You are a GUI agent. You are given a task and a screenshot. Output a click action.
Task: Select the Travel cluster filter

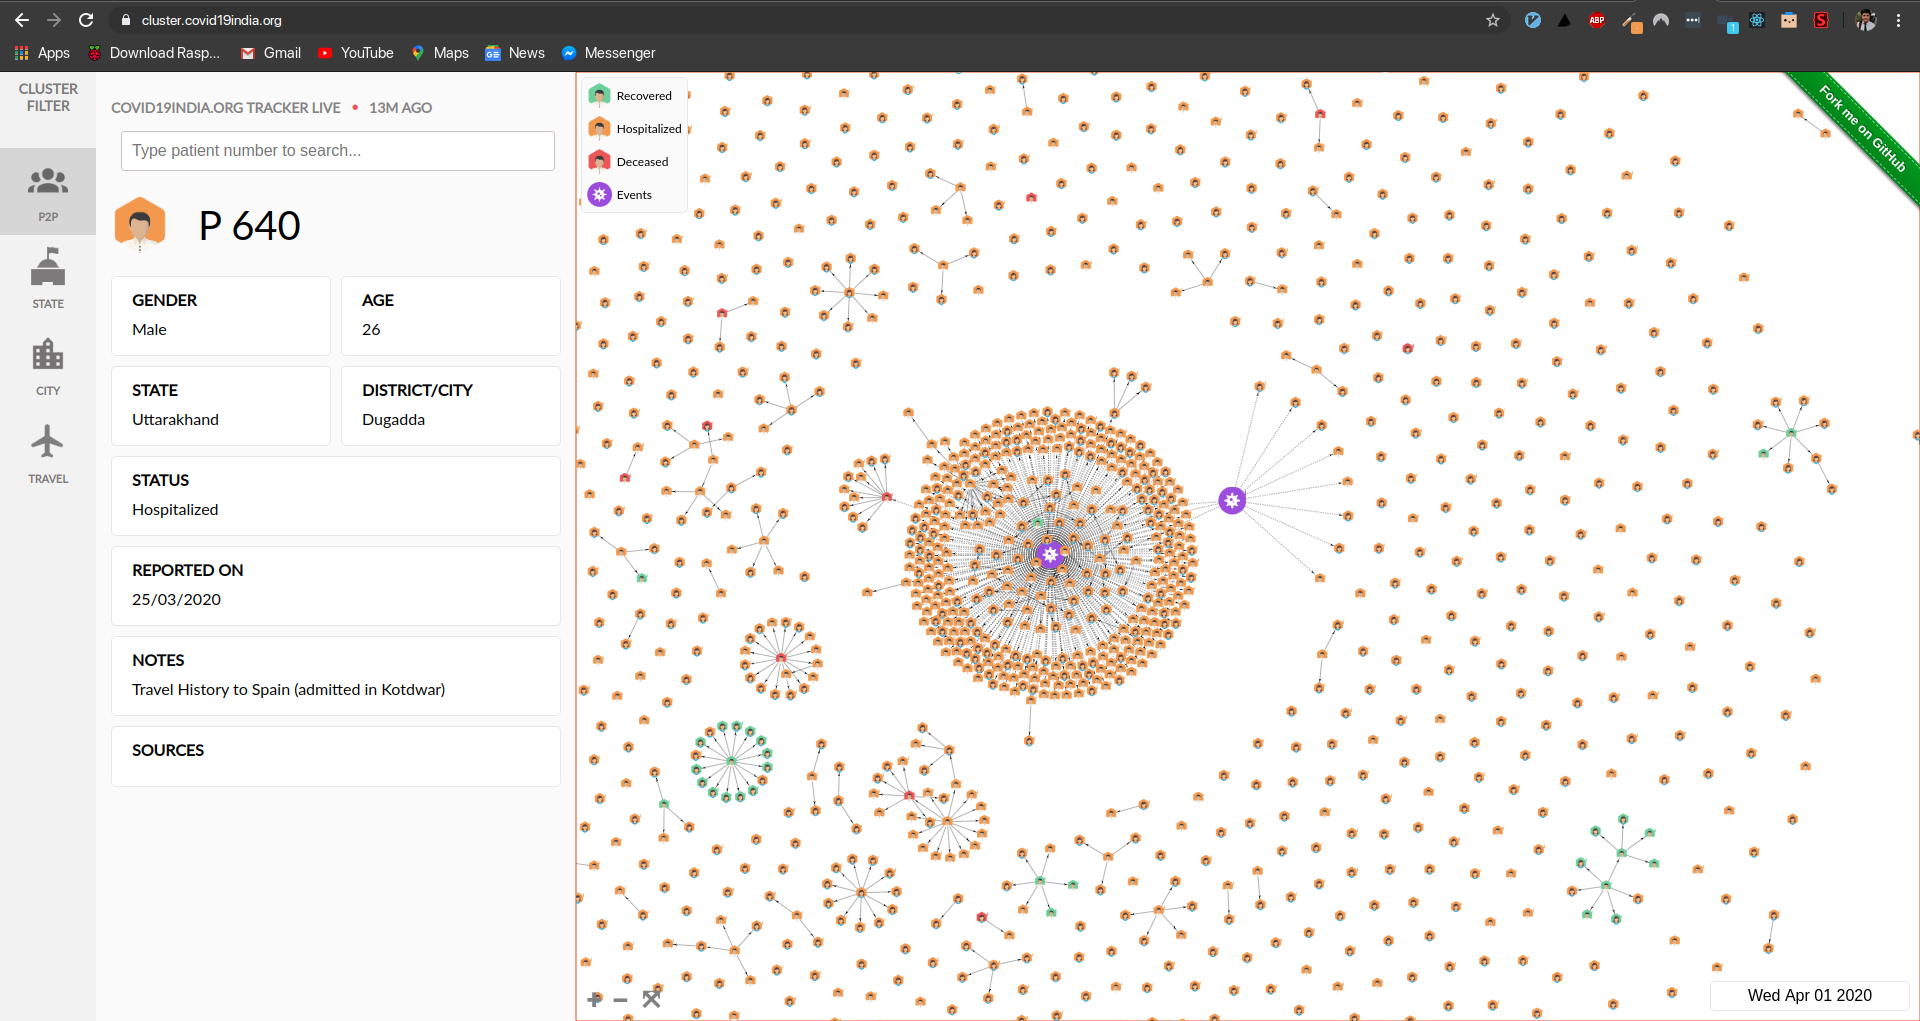pos(48,454)
